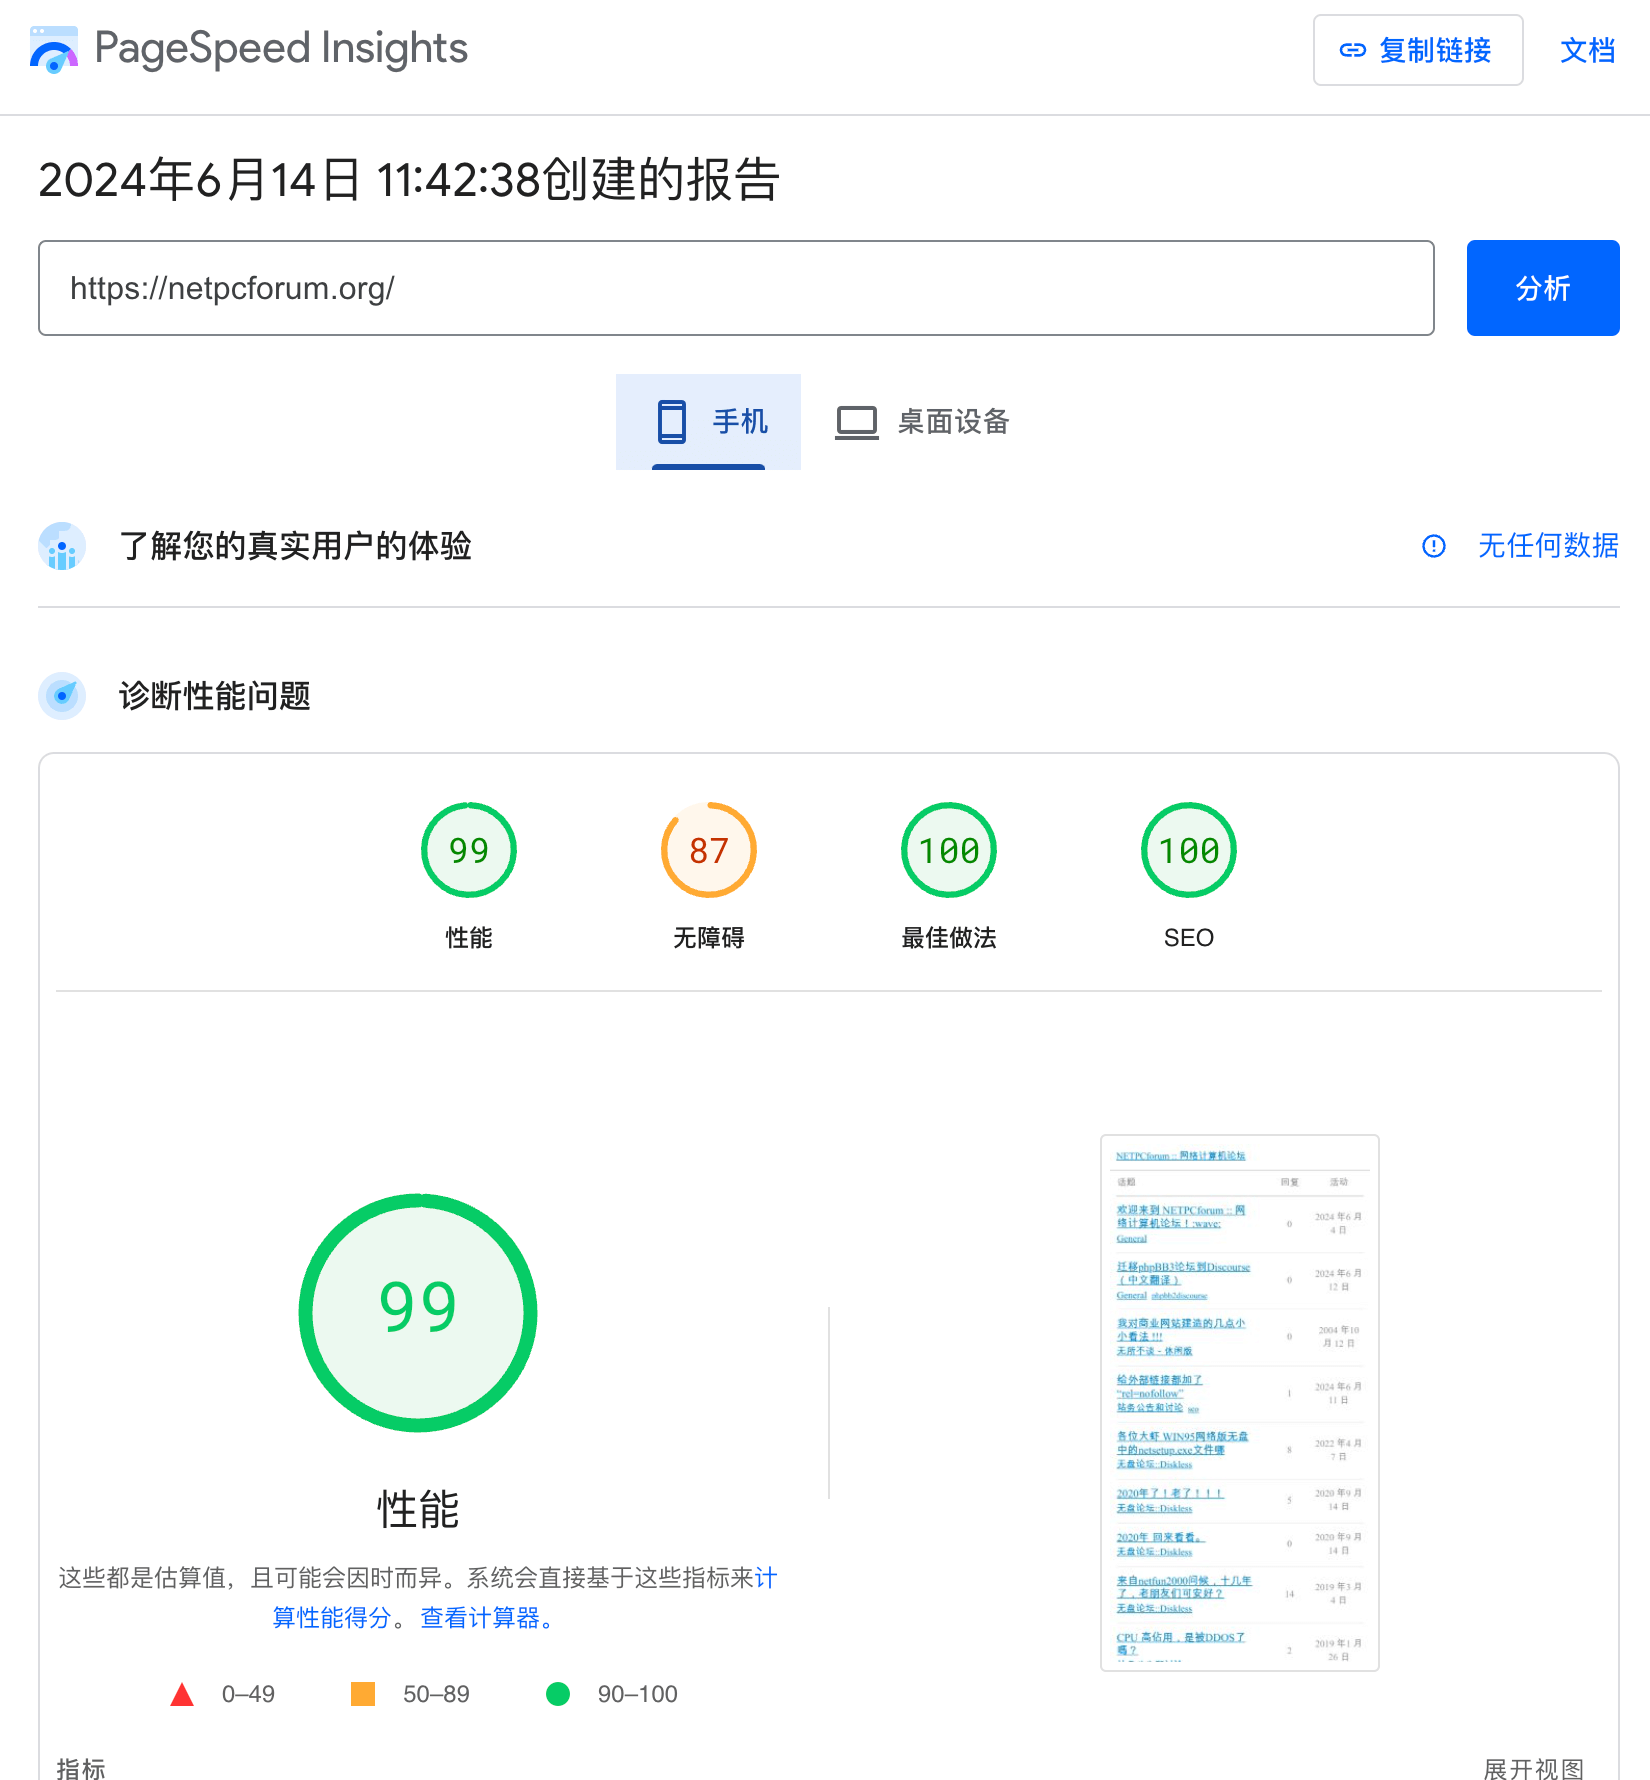This screenshot has width=1650, height=1780.
Task: Click the page screenshot thumbnail
Action: click(x=1239, y=1402)
